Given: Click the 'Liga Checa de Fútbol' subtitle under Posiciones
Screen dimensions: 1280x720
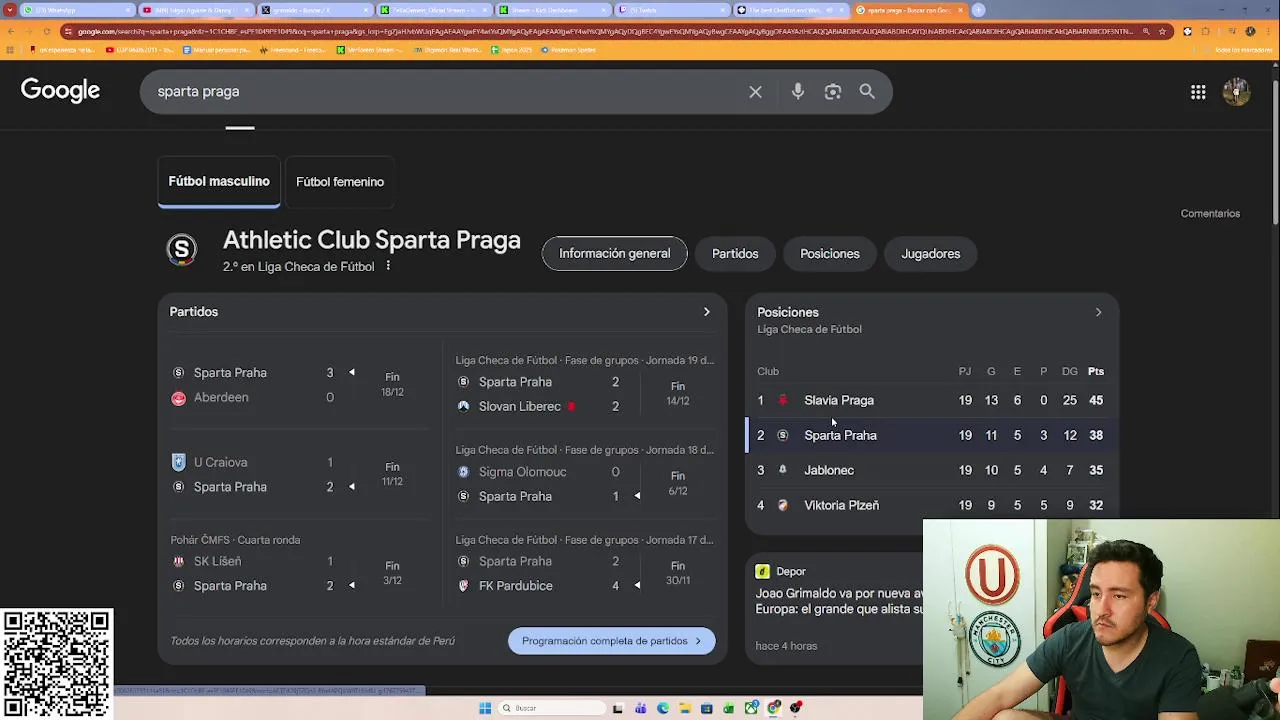Looking at the screenshot, I should (x=809, y=329).
